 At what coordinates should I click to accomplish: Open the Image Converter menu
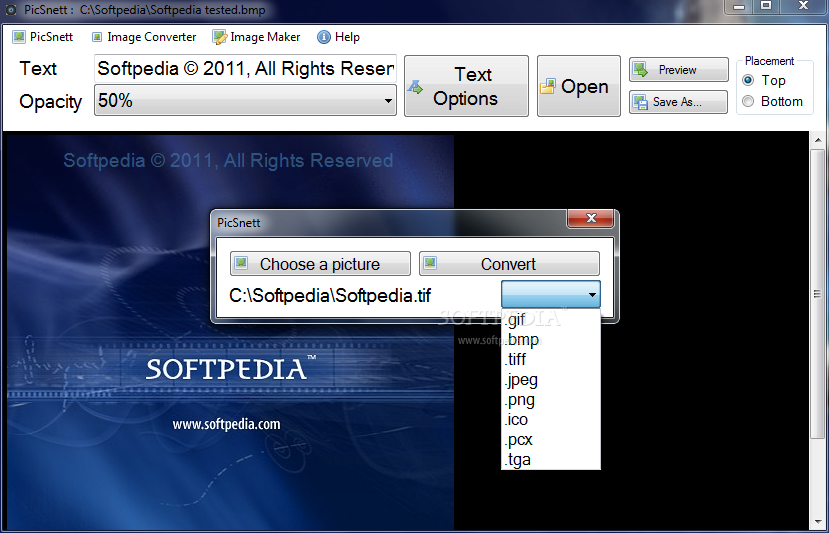coord(144,37)
